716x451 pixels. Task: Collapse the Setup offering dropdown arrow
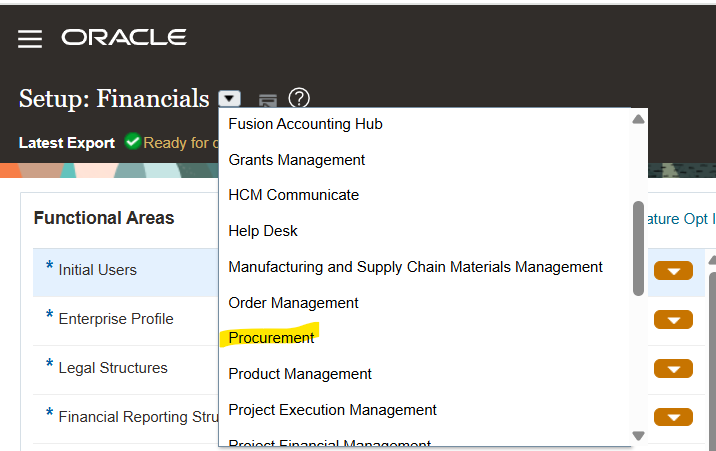click(x=230, y=98)
